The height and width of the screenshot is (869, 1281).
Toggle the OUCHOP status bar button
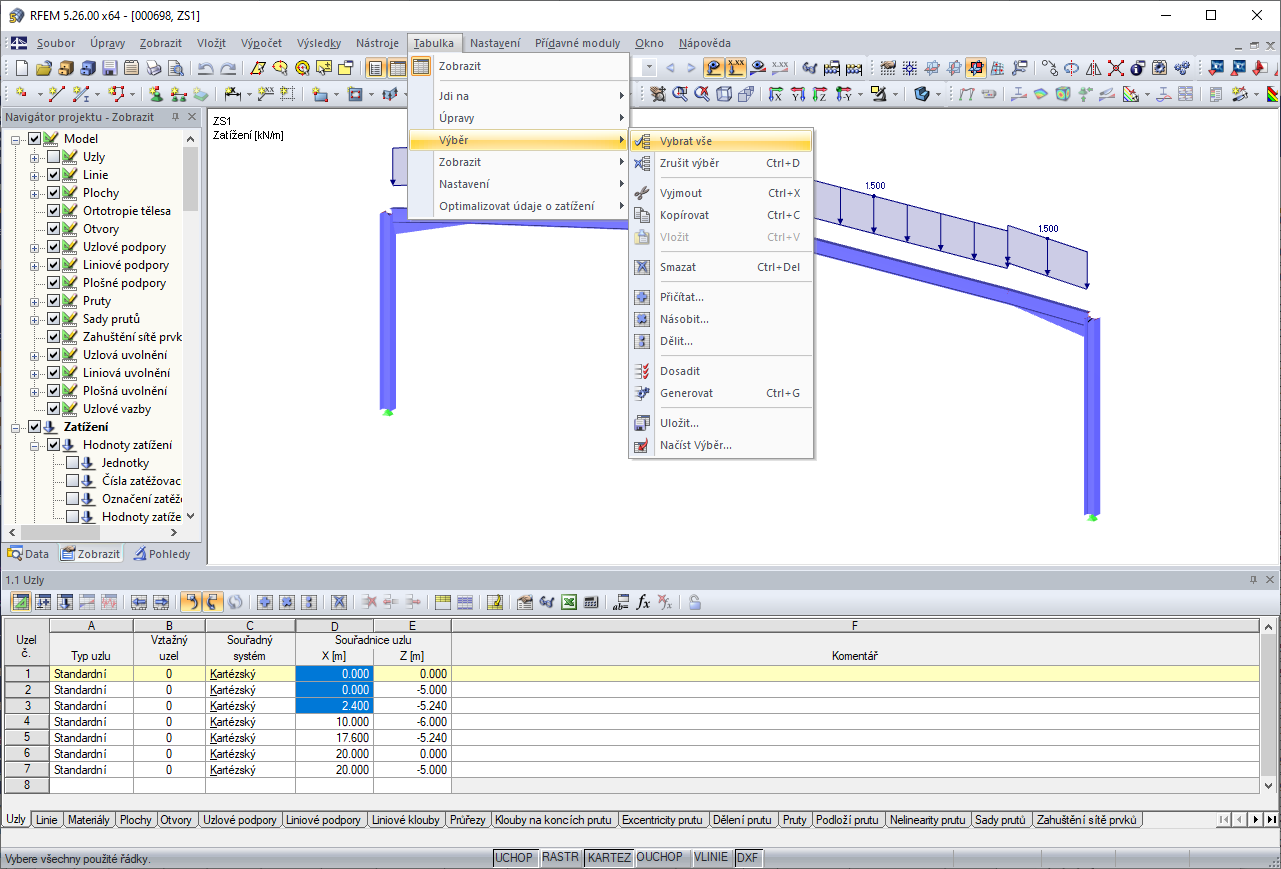[660, 858]
